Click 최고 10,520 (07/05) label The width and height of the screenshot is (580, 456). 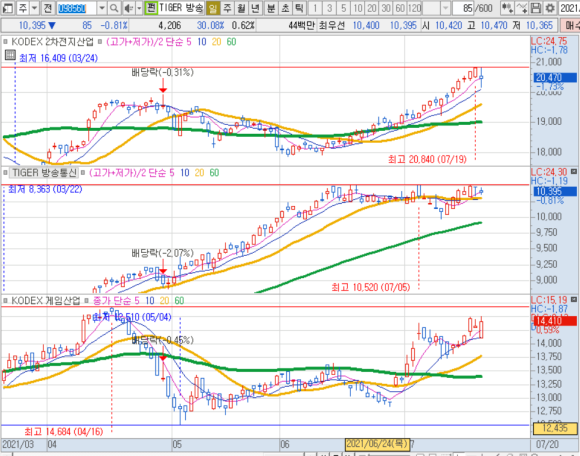click(x=371, y=287)
